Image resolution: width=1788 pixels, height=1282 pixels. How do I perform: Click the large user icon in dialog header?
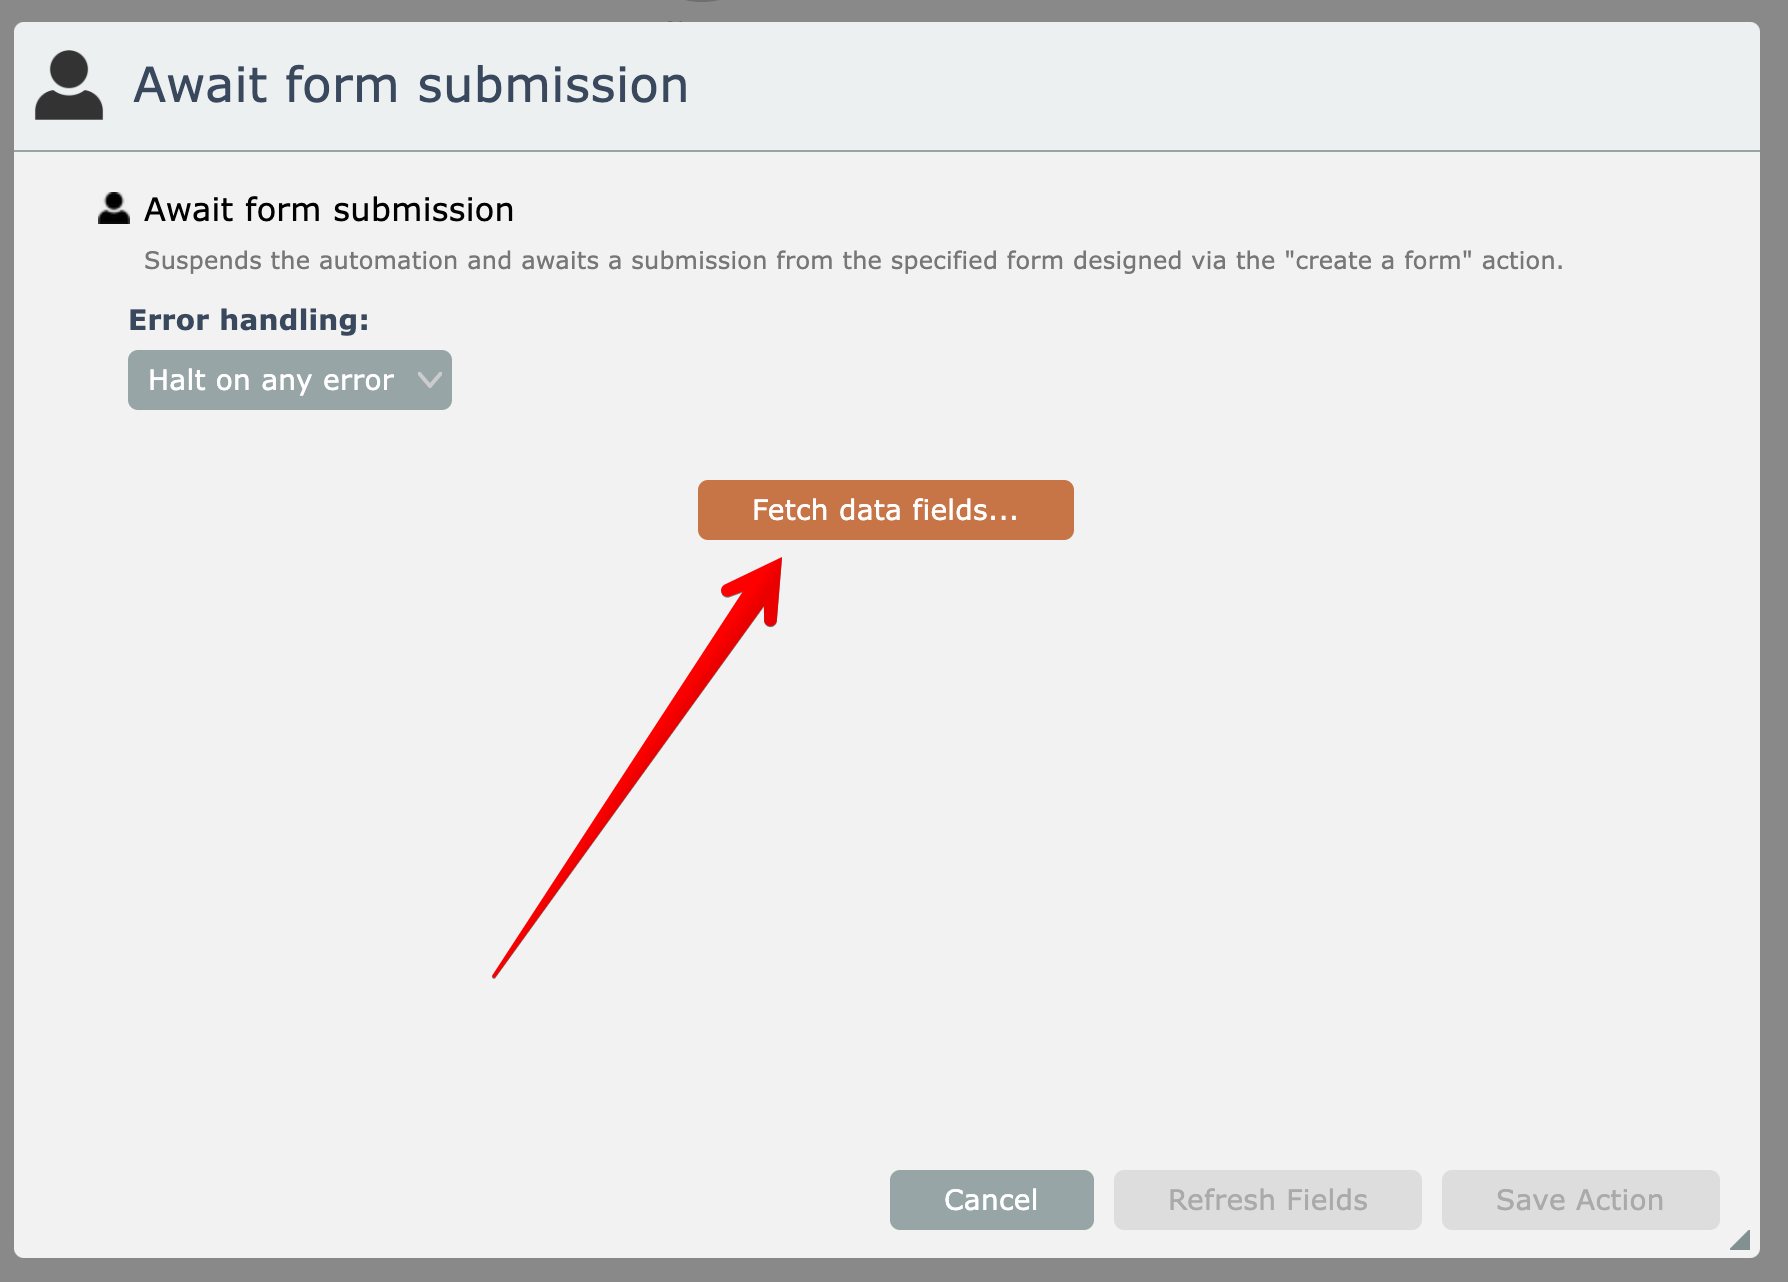[68, 86]
